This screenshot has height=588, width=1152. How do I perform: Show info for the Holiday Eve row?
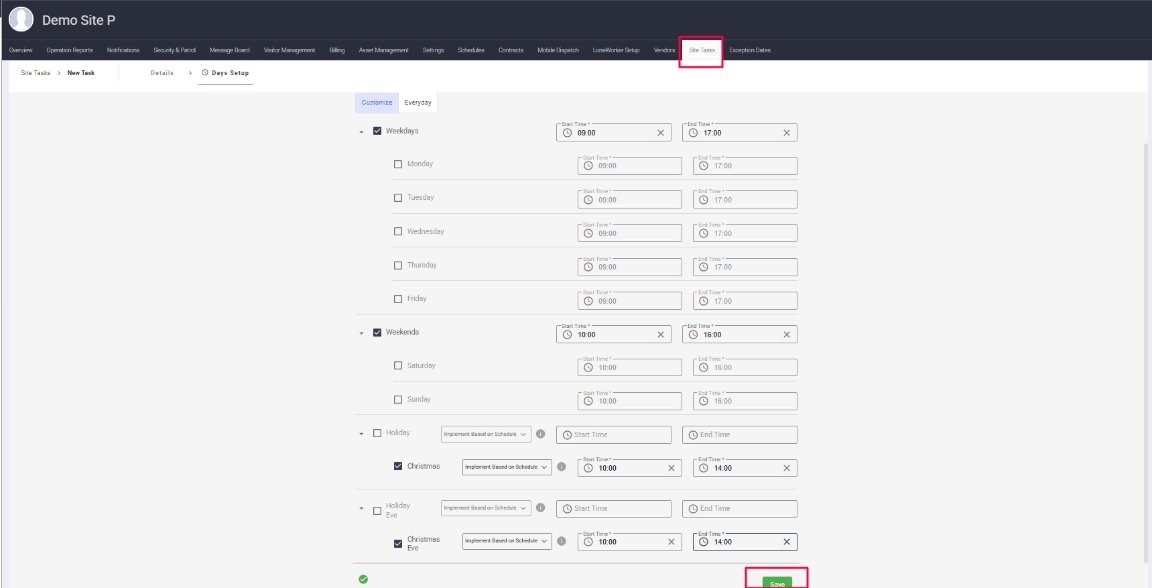541,507
